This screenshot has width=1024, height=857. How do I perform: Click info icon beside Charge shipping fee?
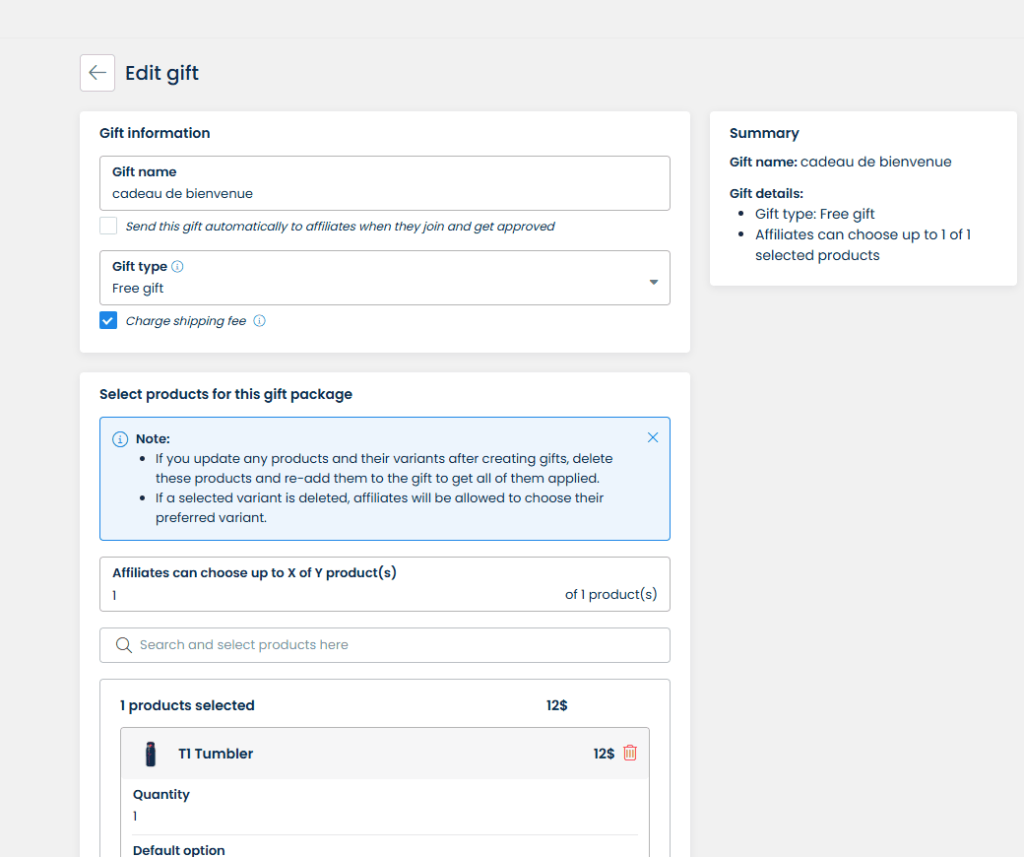tap(259, 321)
